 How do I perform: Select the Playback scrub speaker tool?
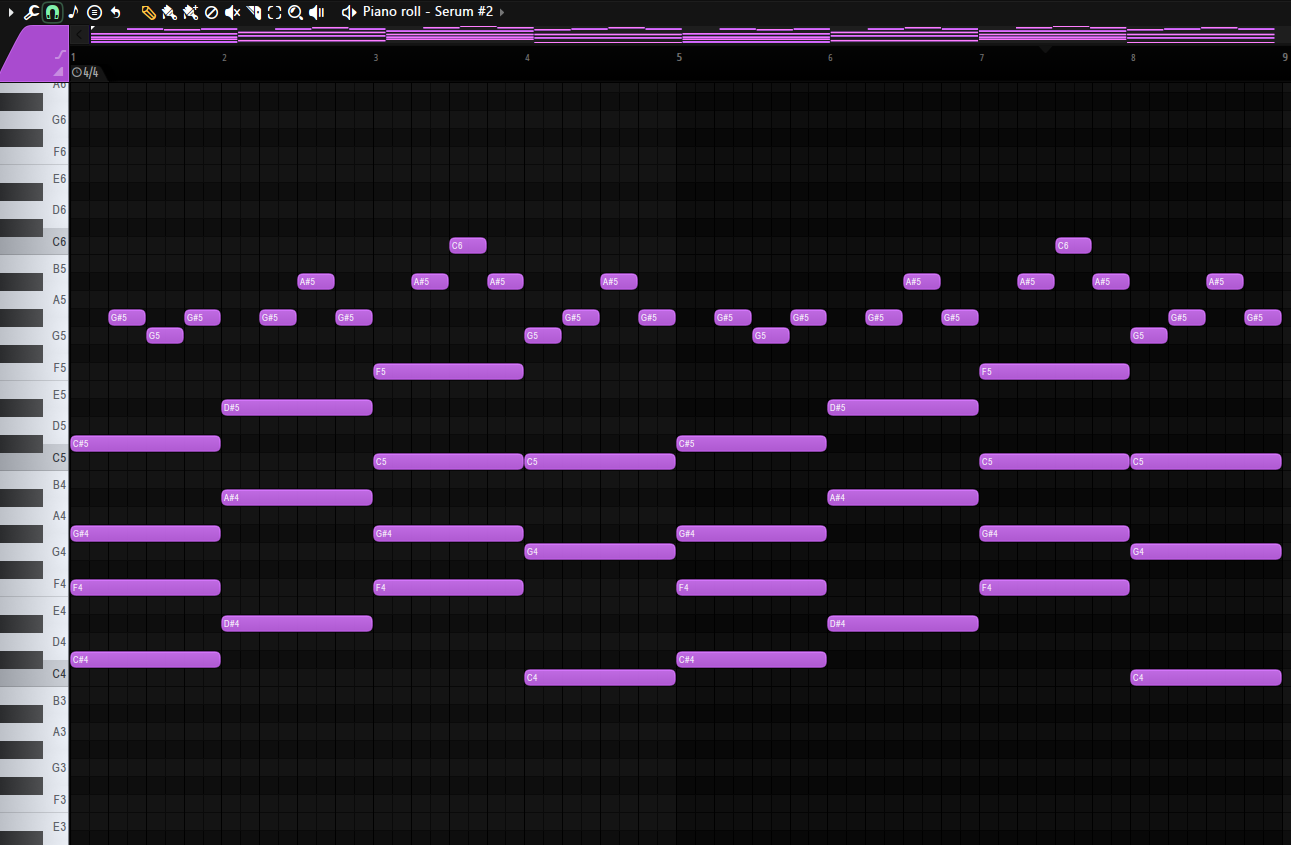[x=316, y=12]
